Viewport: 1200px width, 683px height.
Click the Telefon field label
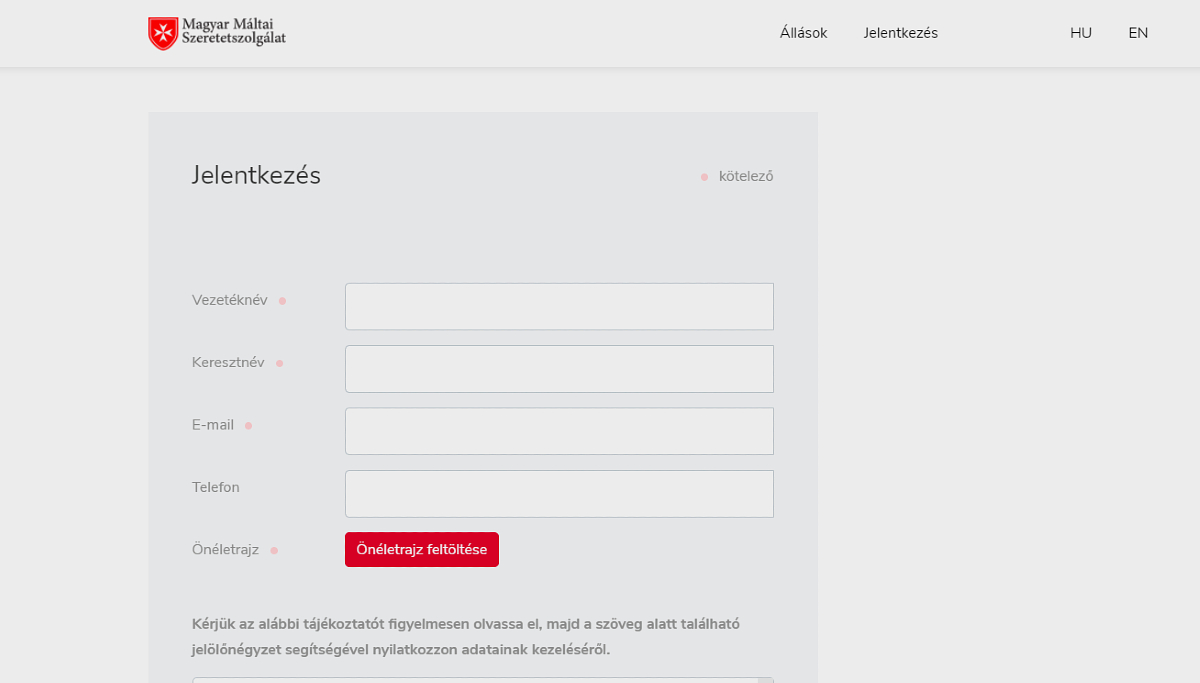click(216, 487)
